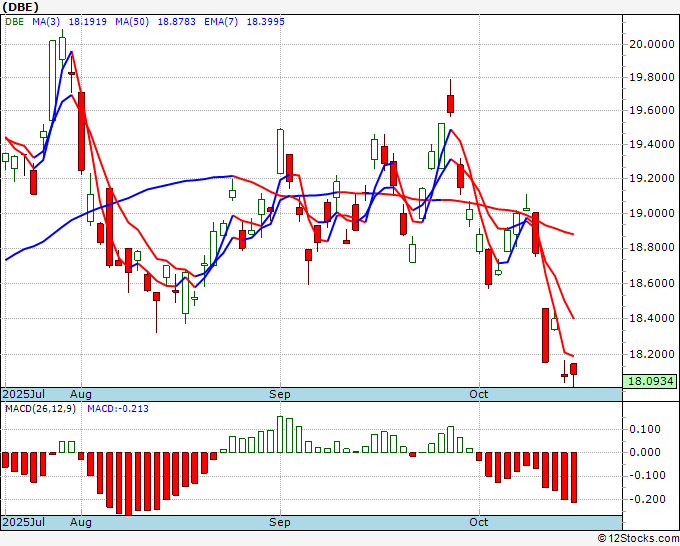Click the 19.6000 price axis label

pos(652,111)
